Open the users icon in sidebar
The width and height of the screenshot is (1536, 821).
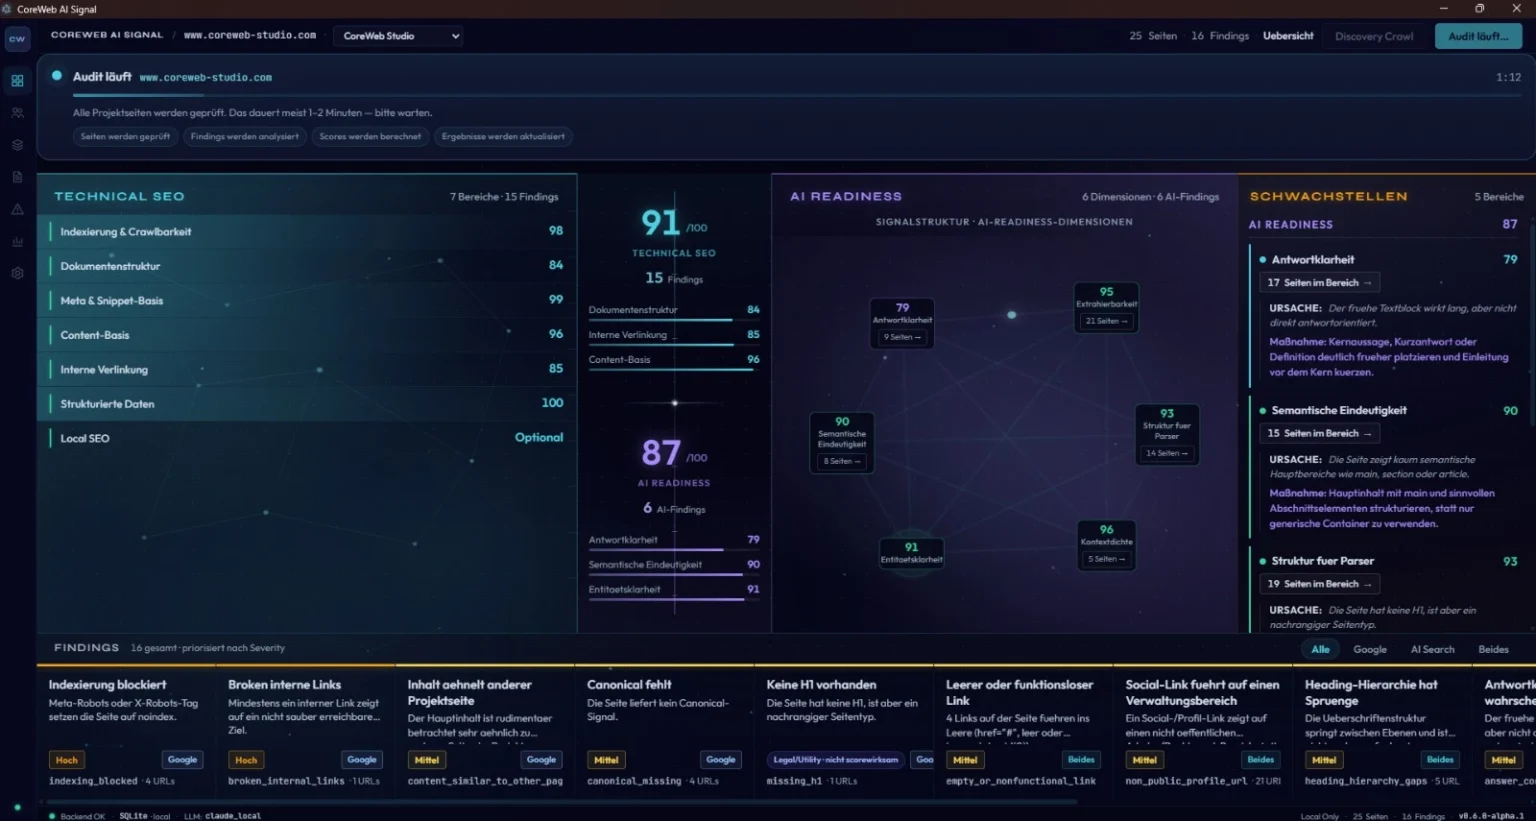click(17, 113)
